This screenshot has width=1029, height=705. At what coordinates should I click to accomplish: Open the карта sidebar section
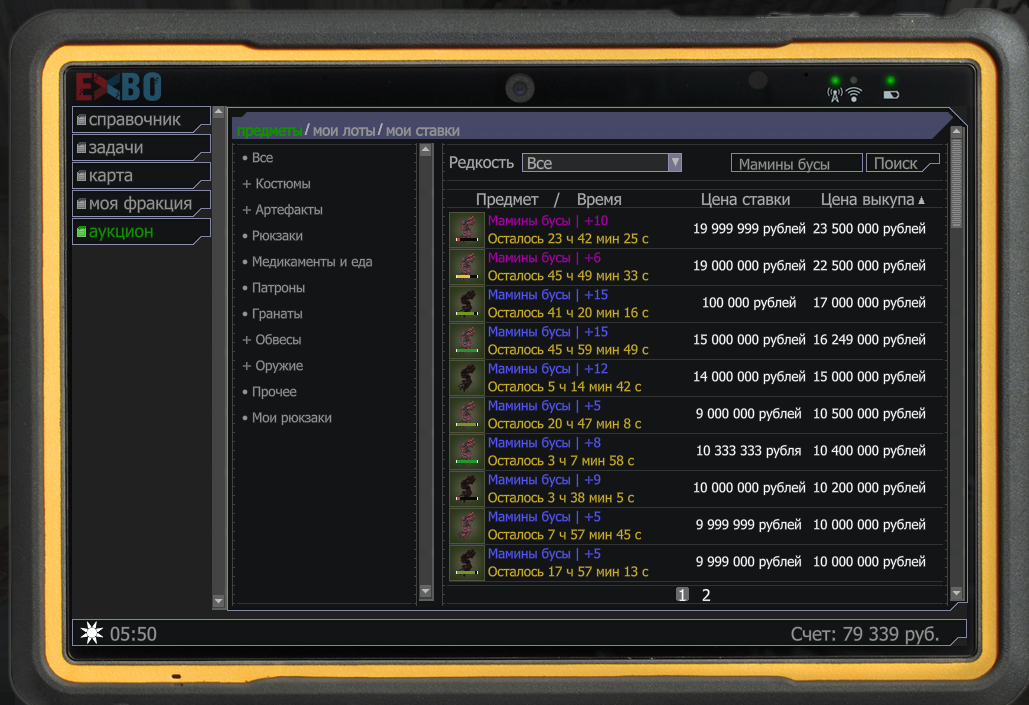[141, 175]
